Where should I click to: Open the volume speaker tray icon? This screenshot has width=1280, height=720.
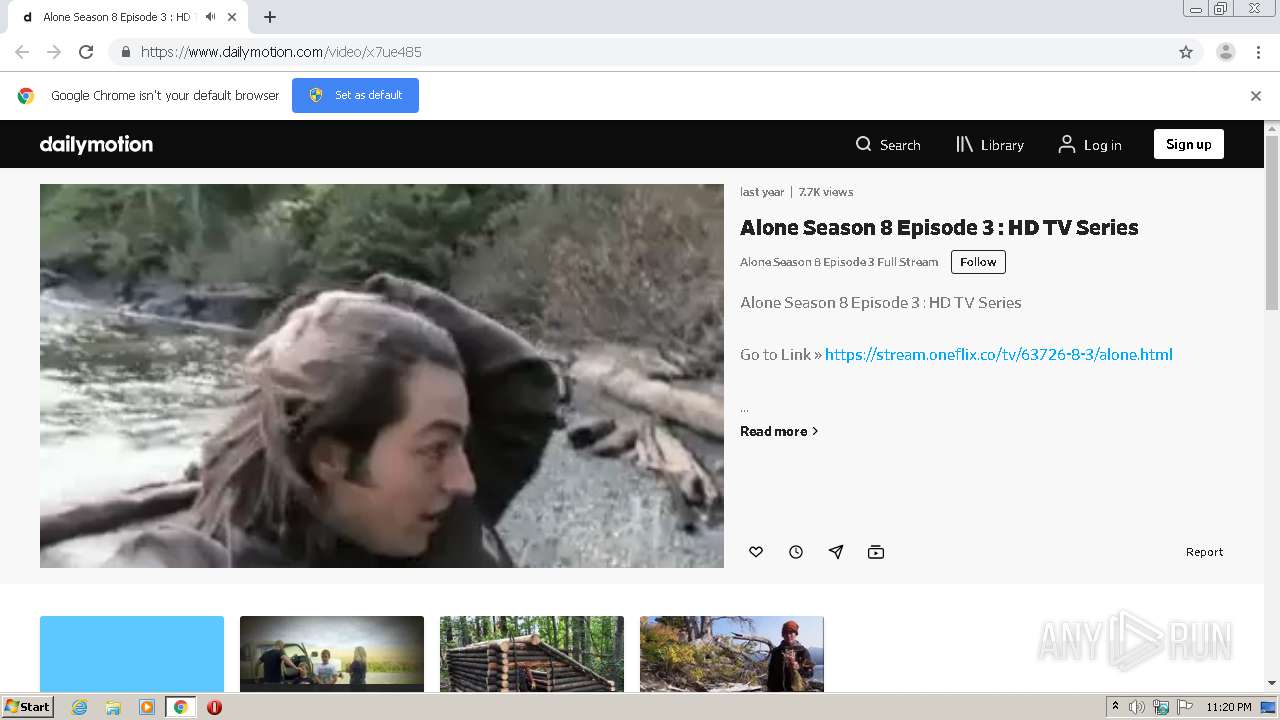(x=1137, y=707)
